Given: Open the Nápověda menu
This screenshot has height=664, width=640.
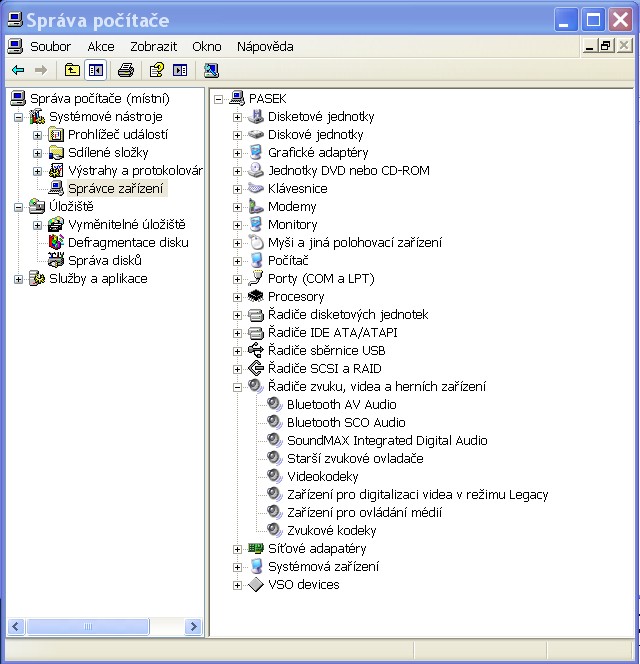Looking at the screenshot, I should tap(265, 46).
